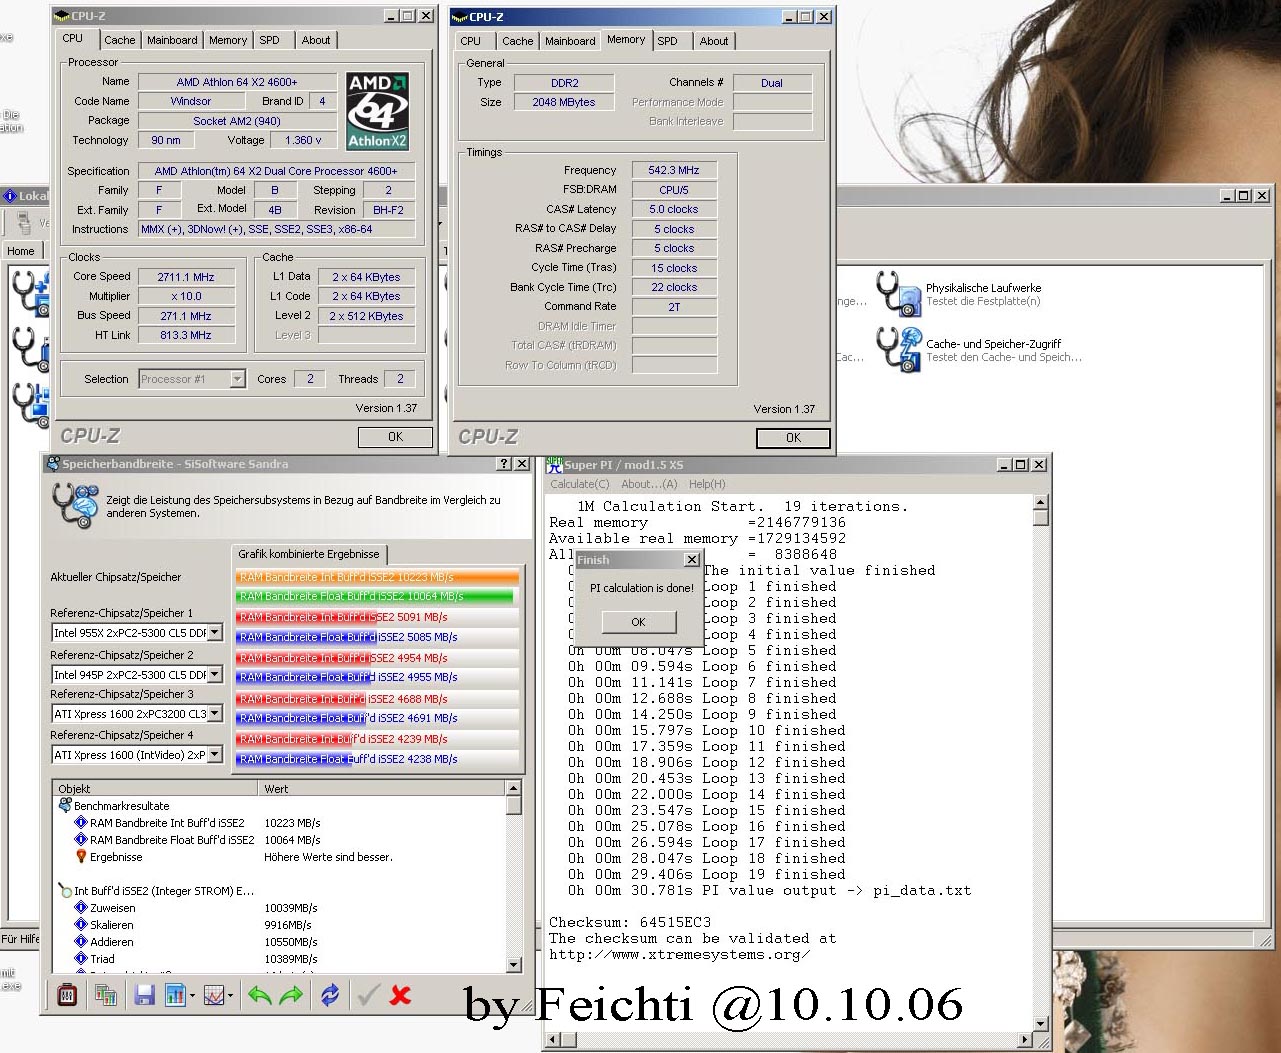Select the Triad result row

click(x=280, y=959)
